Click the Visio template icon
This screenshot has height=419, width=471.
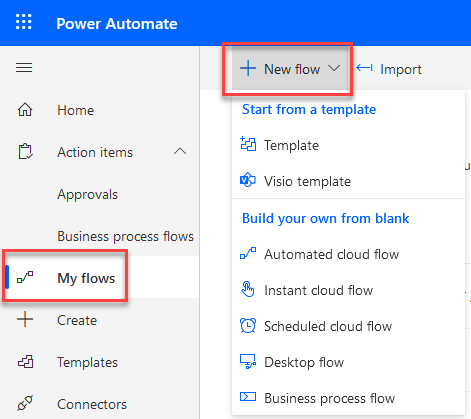coord(248,180)
